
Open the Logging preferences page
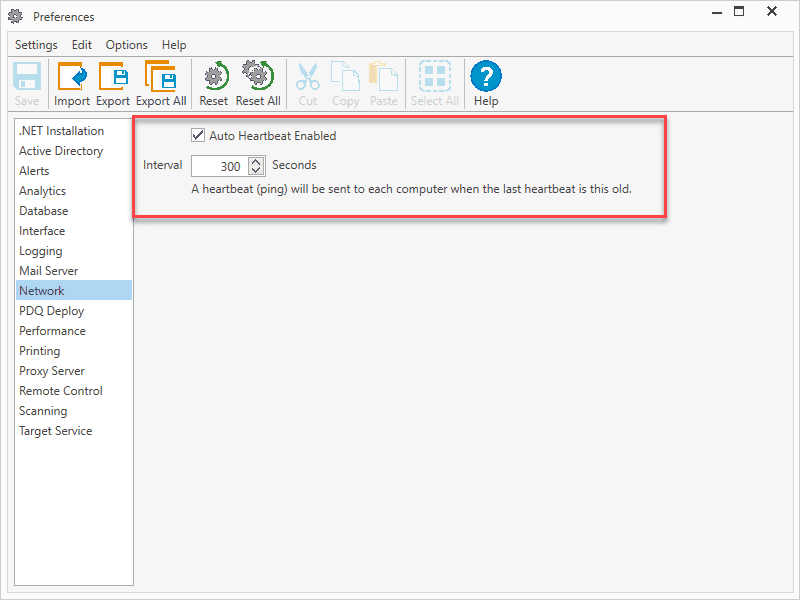[74, 251]
